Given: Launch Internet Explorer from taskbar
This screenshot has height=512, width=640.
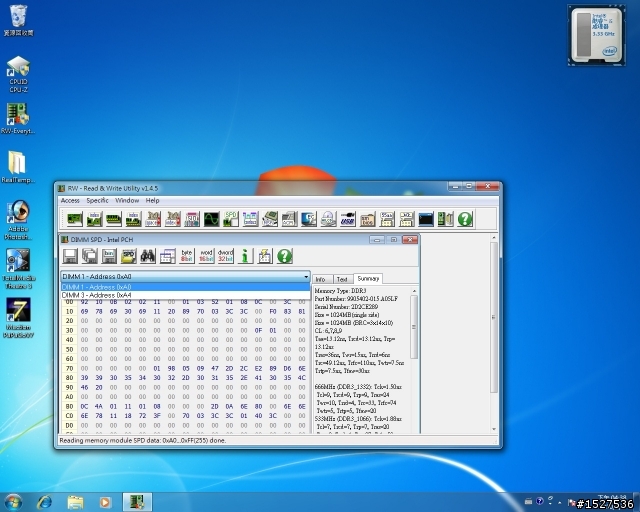Looking at the screenshot, I should point(44,502).
